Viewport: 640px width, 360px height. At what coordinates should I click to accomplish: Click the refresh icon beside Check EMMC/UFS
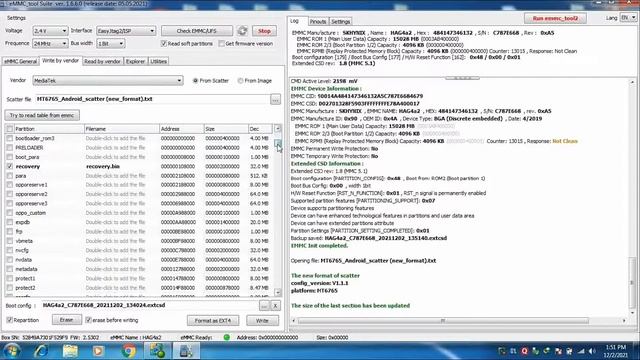[x=242, y=31]
